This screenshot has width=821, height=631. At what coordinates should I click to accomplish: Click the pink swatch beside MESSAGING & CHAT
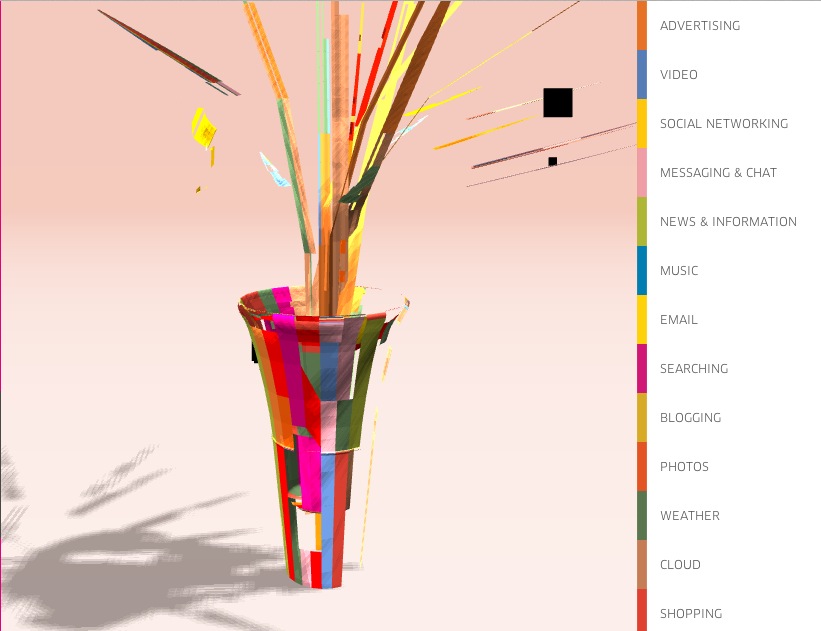(641, 173)
